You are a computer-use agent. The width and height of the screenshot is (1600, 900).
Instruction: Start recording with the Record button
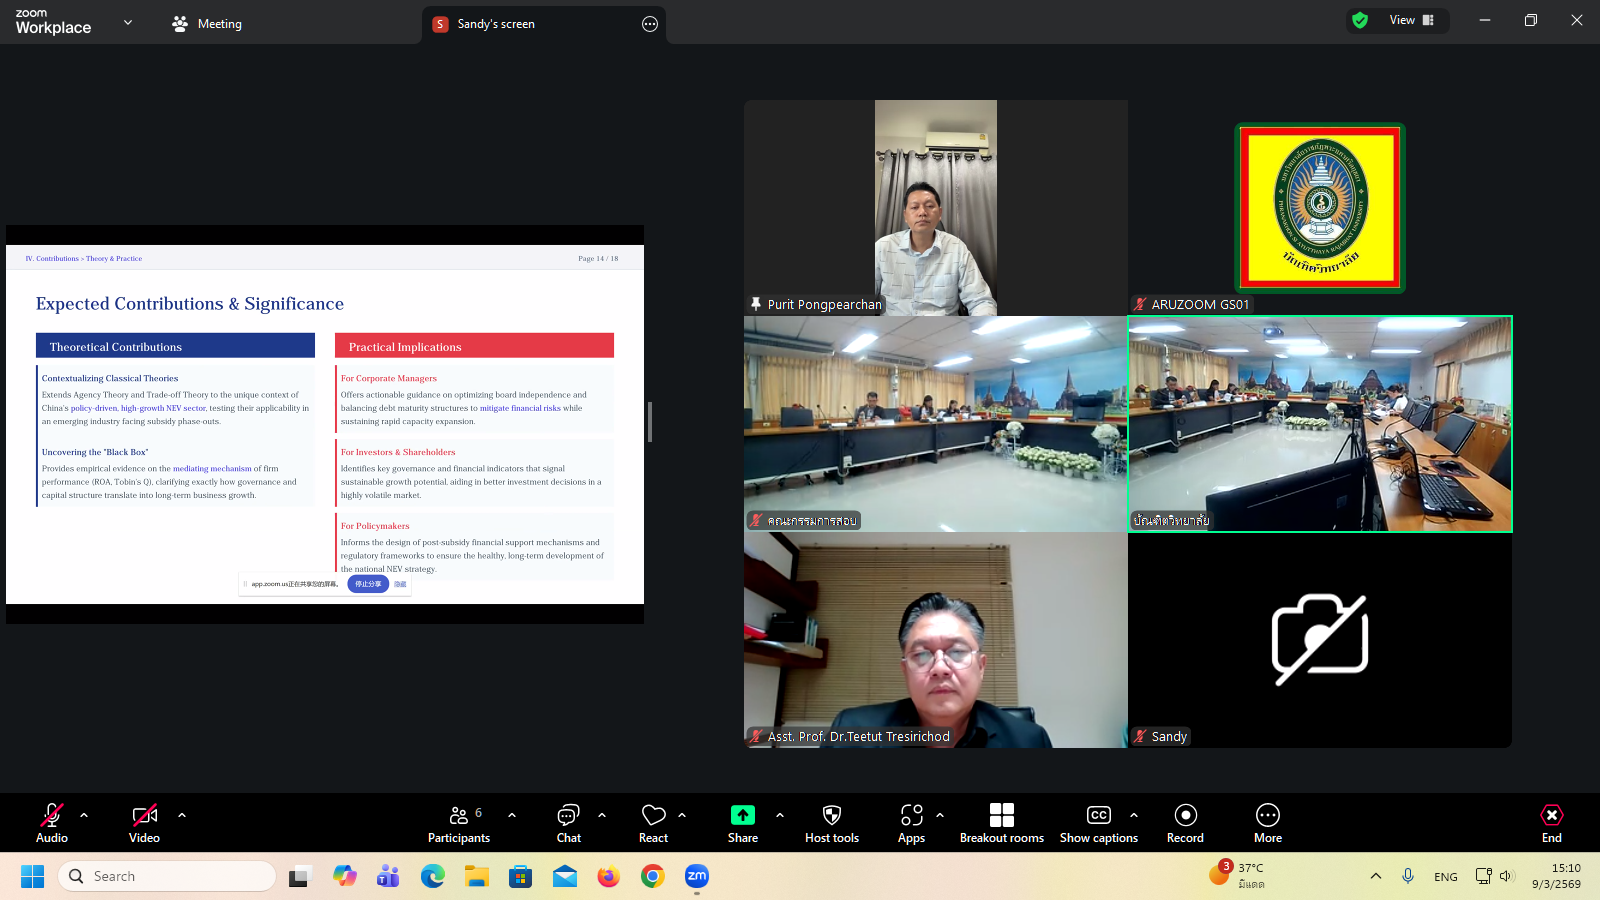point(1185,823)
